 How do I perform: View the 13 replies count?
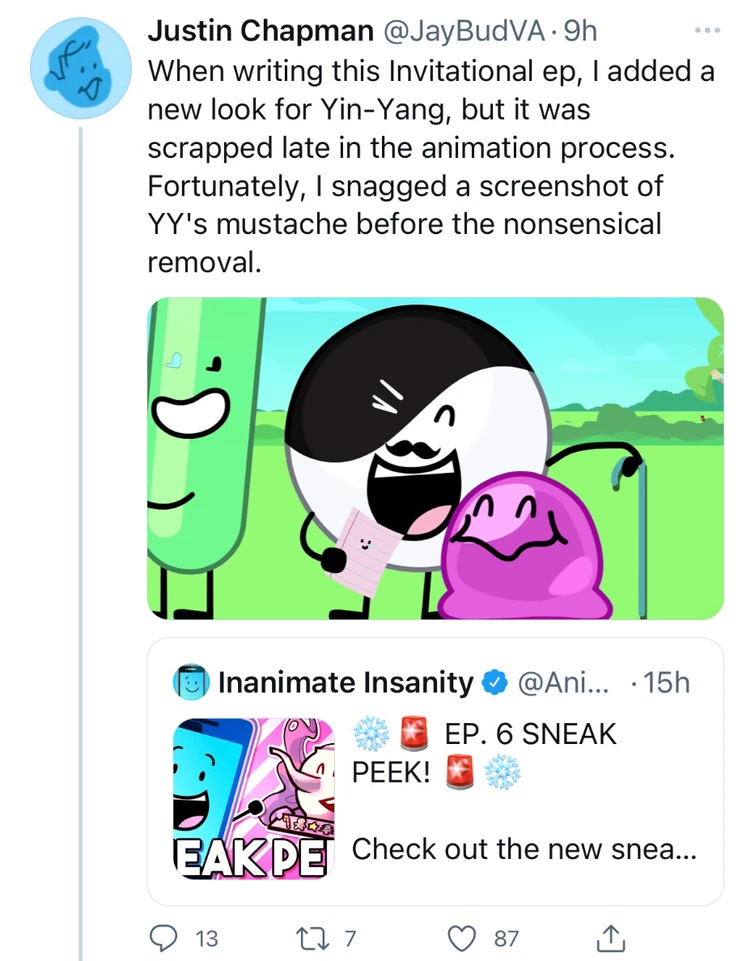coord(206,938)
